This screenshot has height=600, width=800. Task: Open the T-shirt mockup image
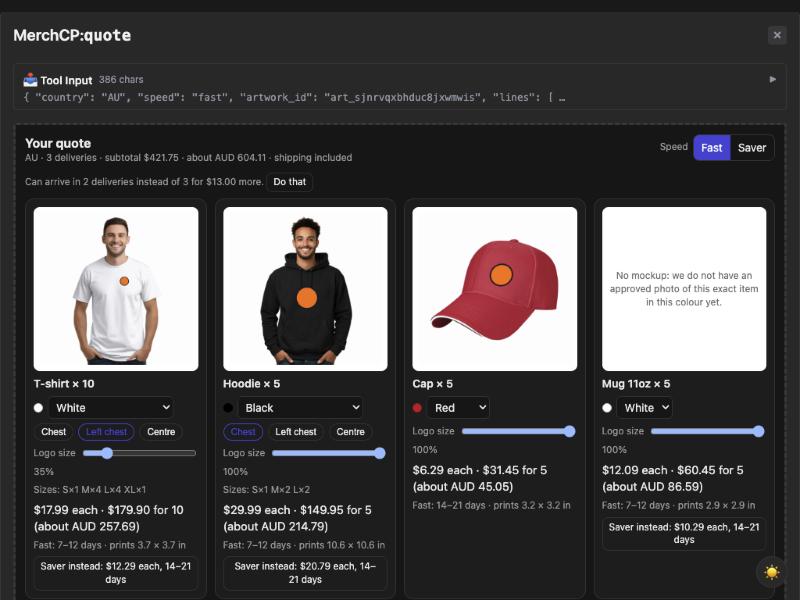click(116, 289)
